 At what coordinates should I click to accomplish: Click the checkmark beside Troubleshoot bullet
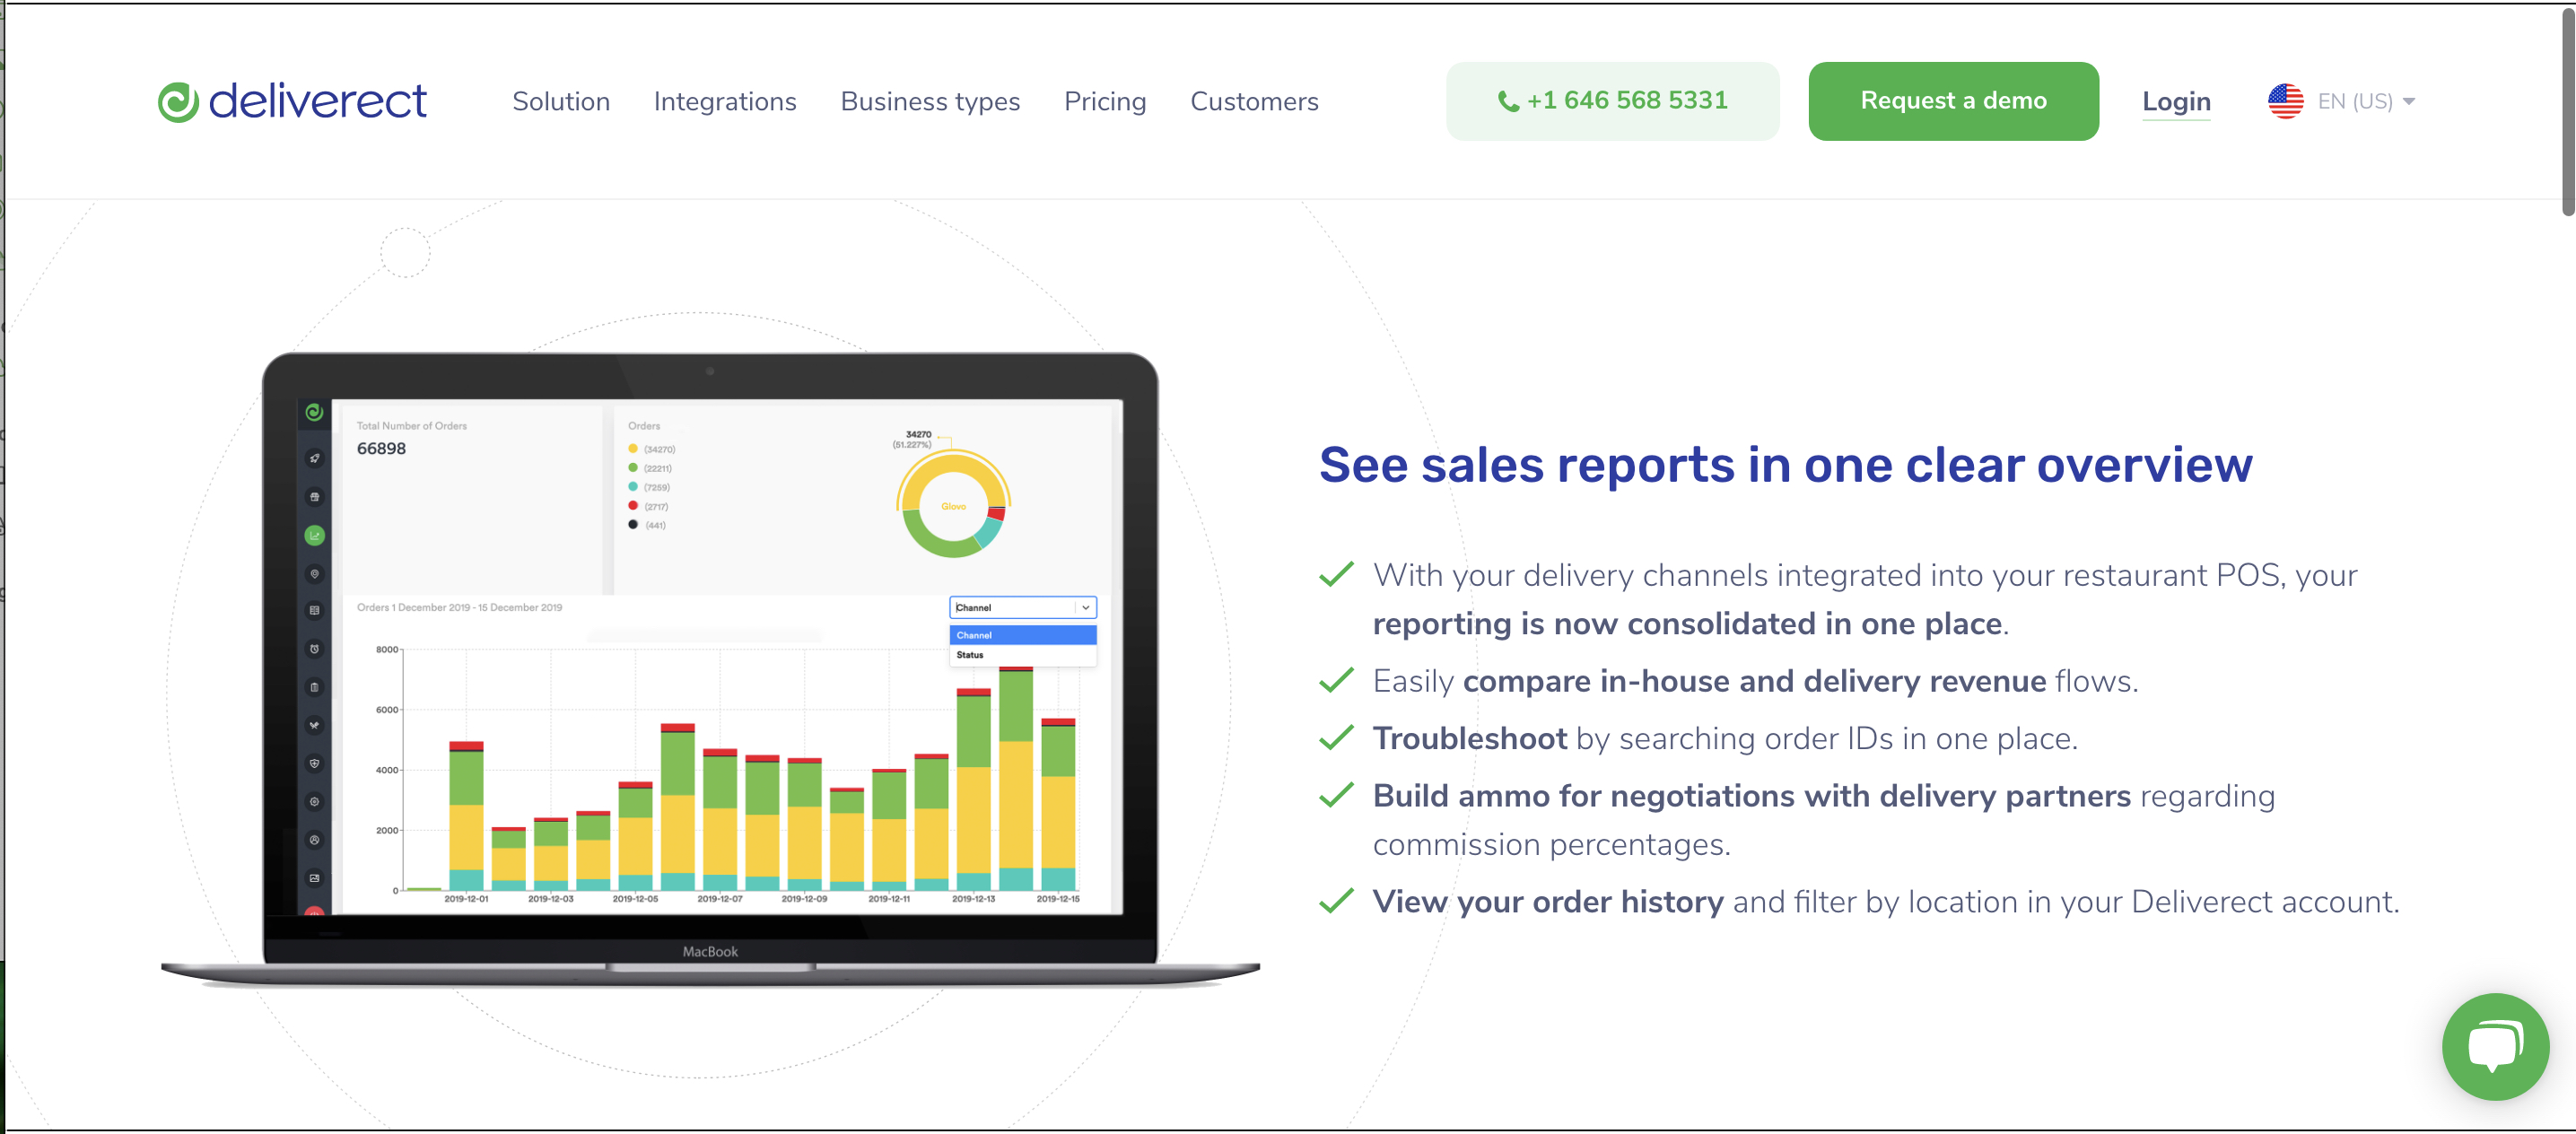1336,738
